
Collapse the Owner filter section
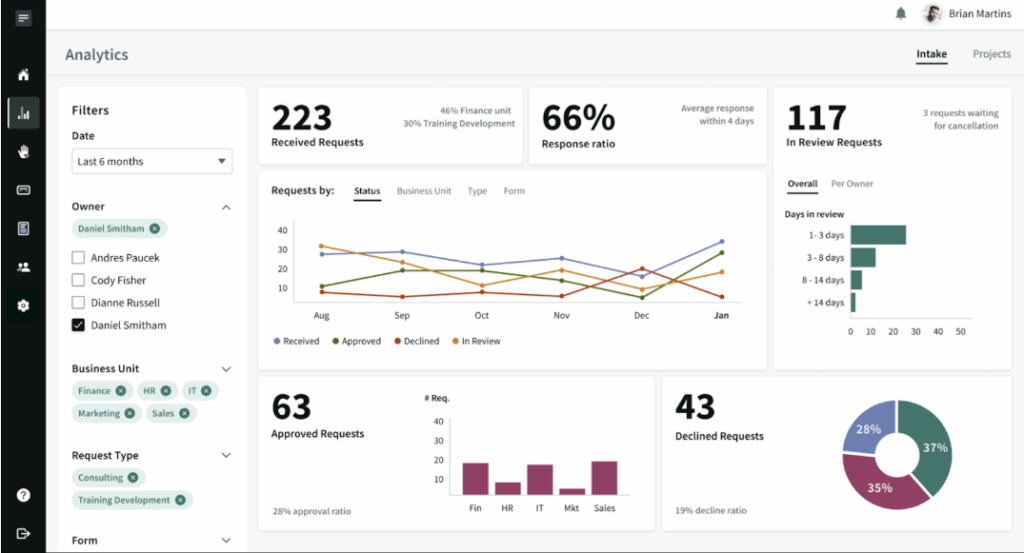pyautogui.click(x=226, y=207)
